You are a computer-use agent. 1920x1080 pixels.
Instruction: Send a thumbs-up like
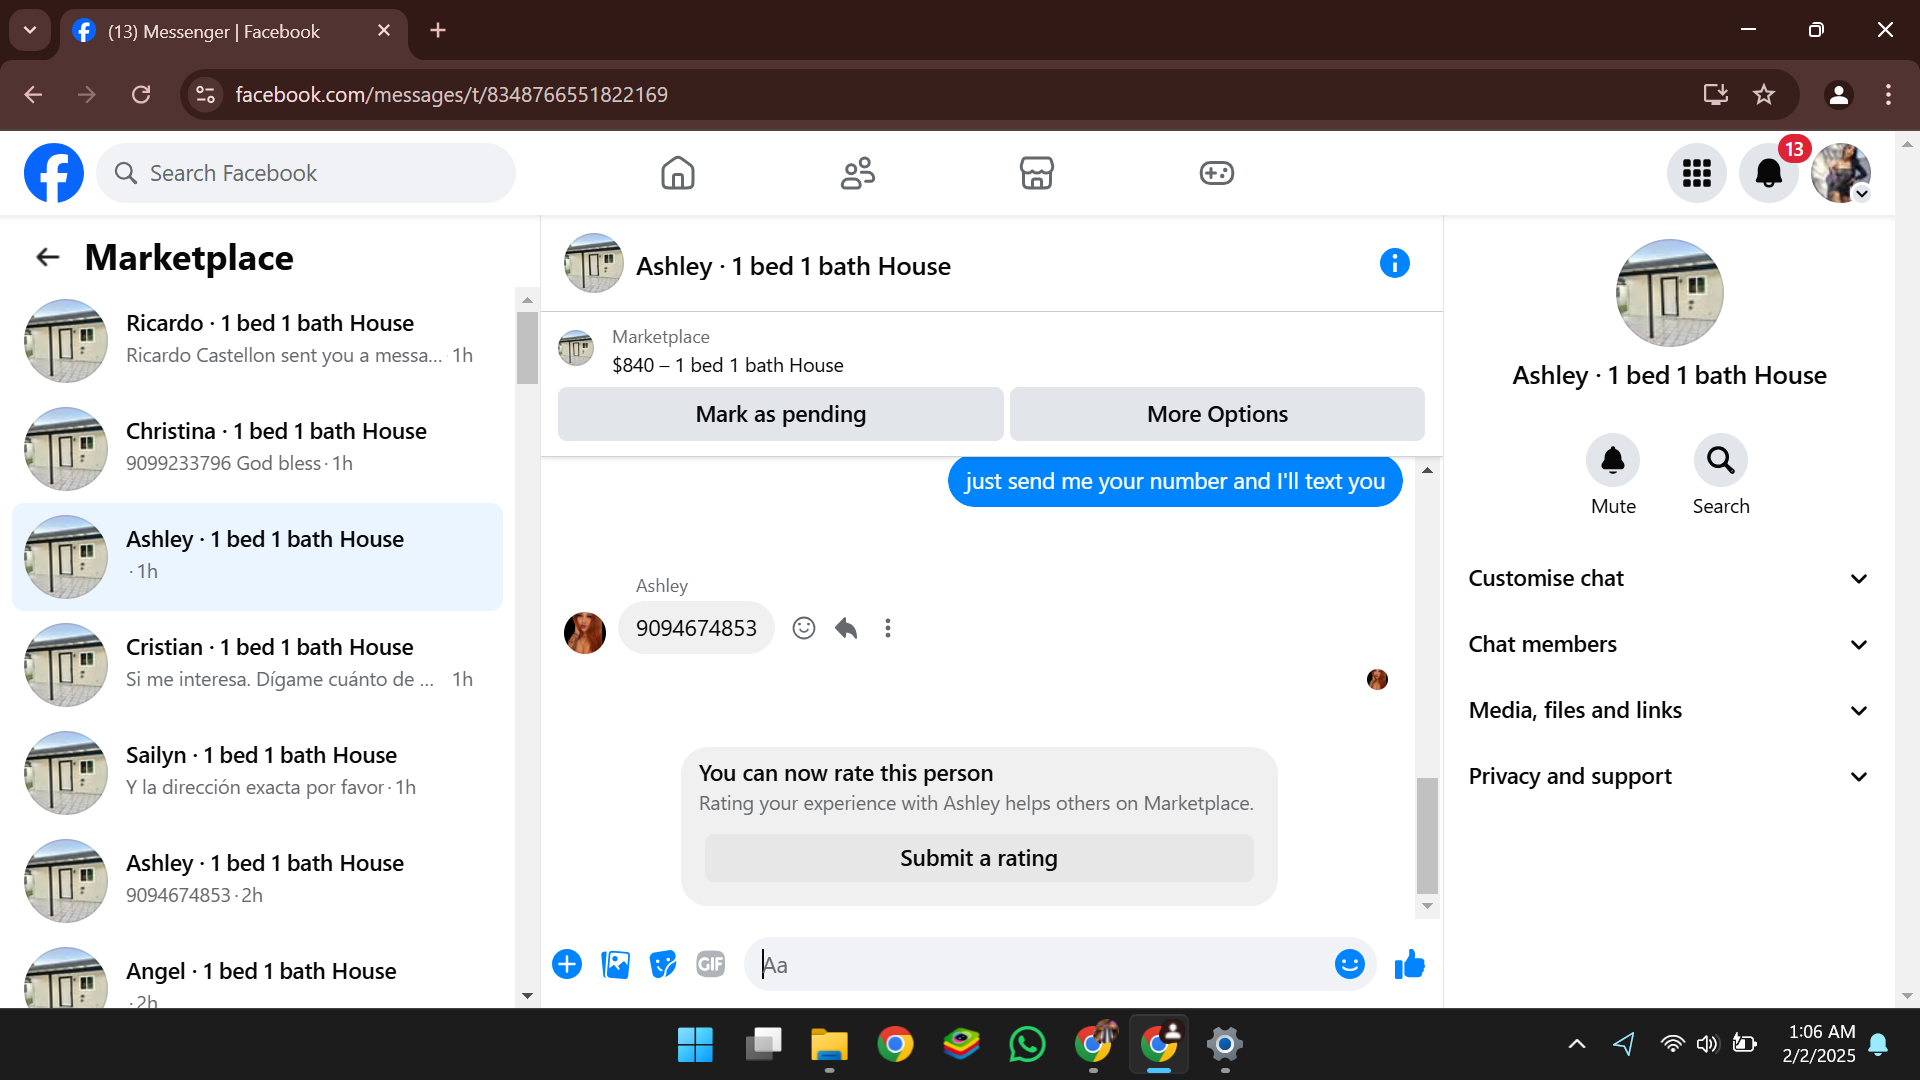coord(1409,964)
